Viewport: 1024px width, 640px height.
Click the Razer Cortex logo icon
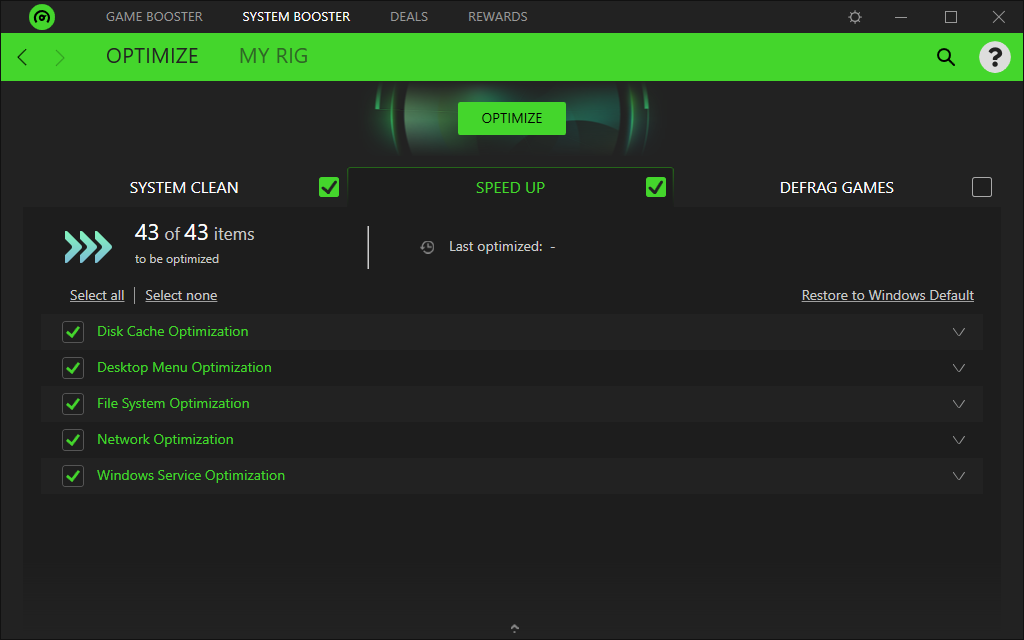(42, 17)
